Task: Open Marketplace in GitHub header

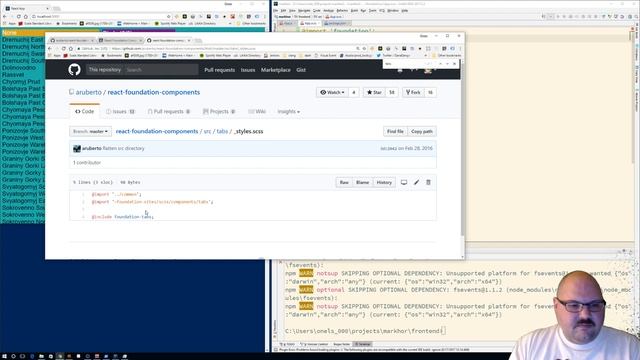Action: click(276, 70)
